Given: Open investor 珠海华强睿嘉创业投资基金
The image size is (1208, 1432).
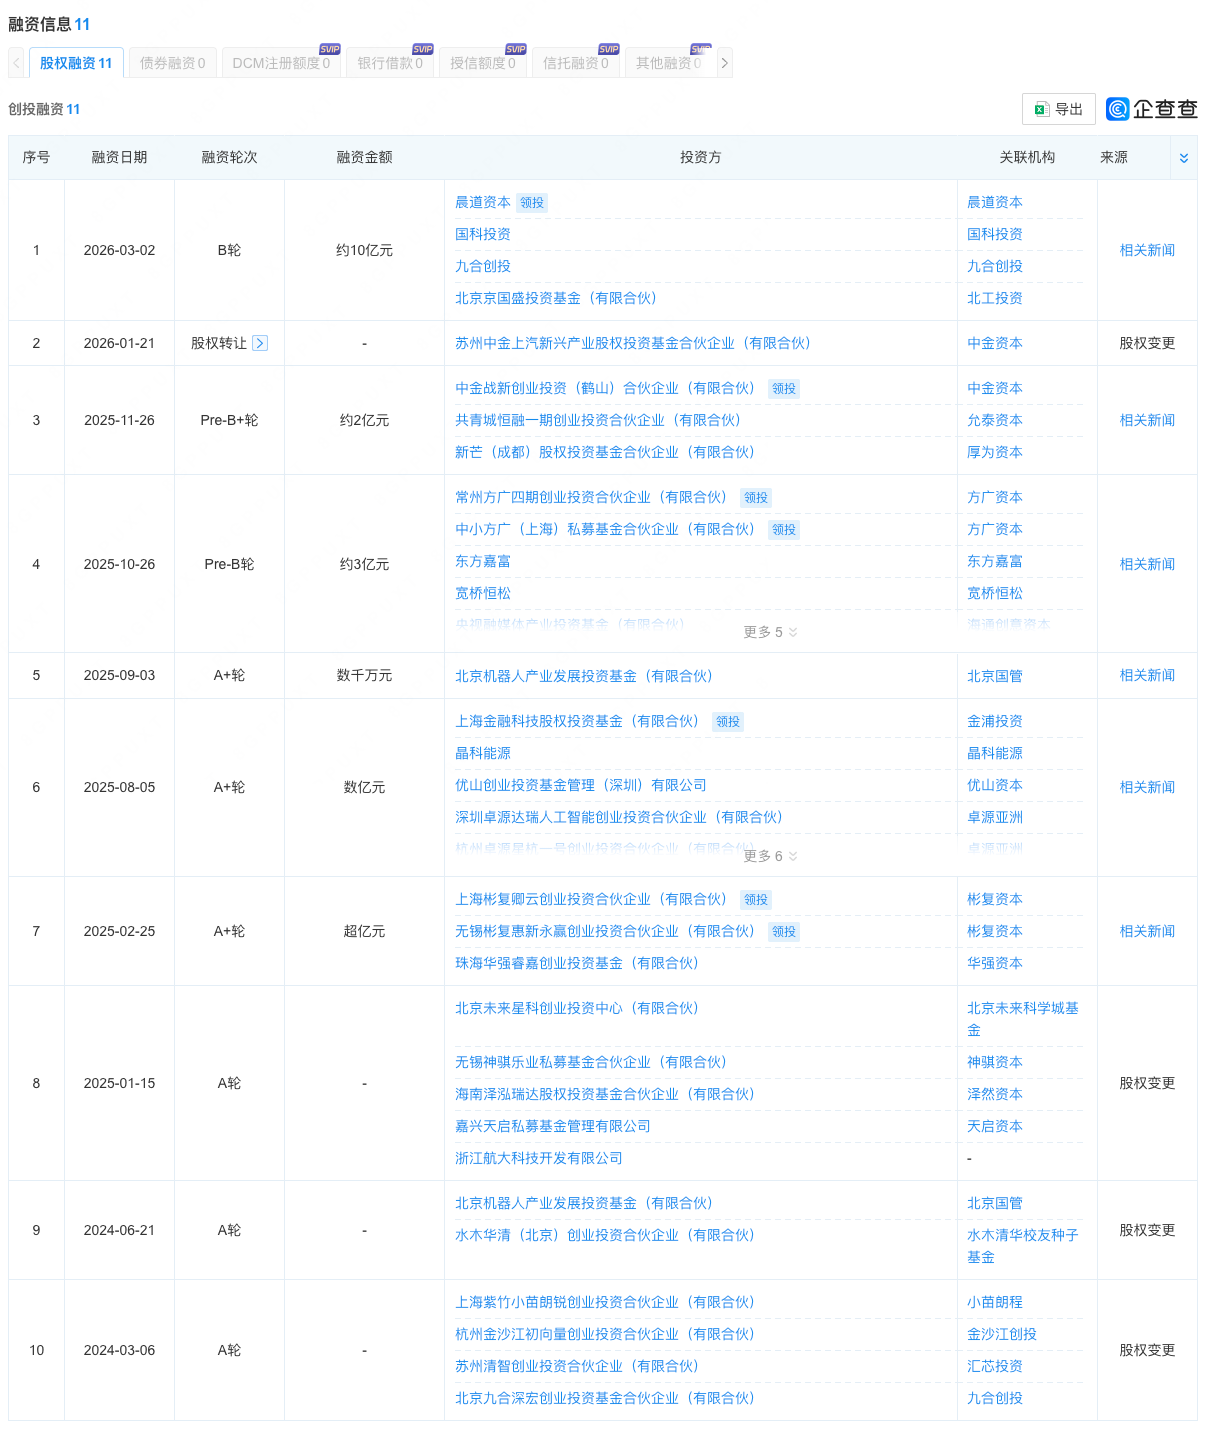Looking at the screenshot, I should click(x=577, y=963).
